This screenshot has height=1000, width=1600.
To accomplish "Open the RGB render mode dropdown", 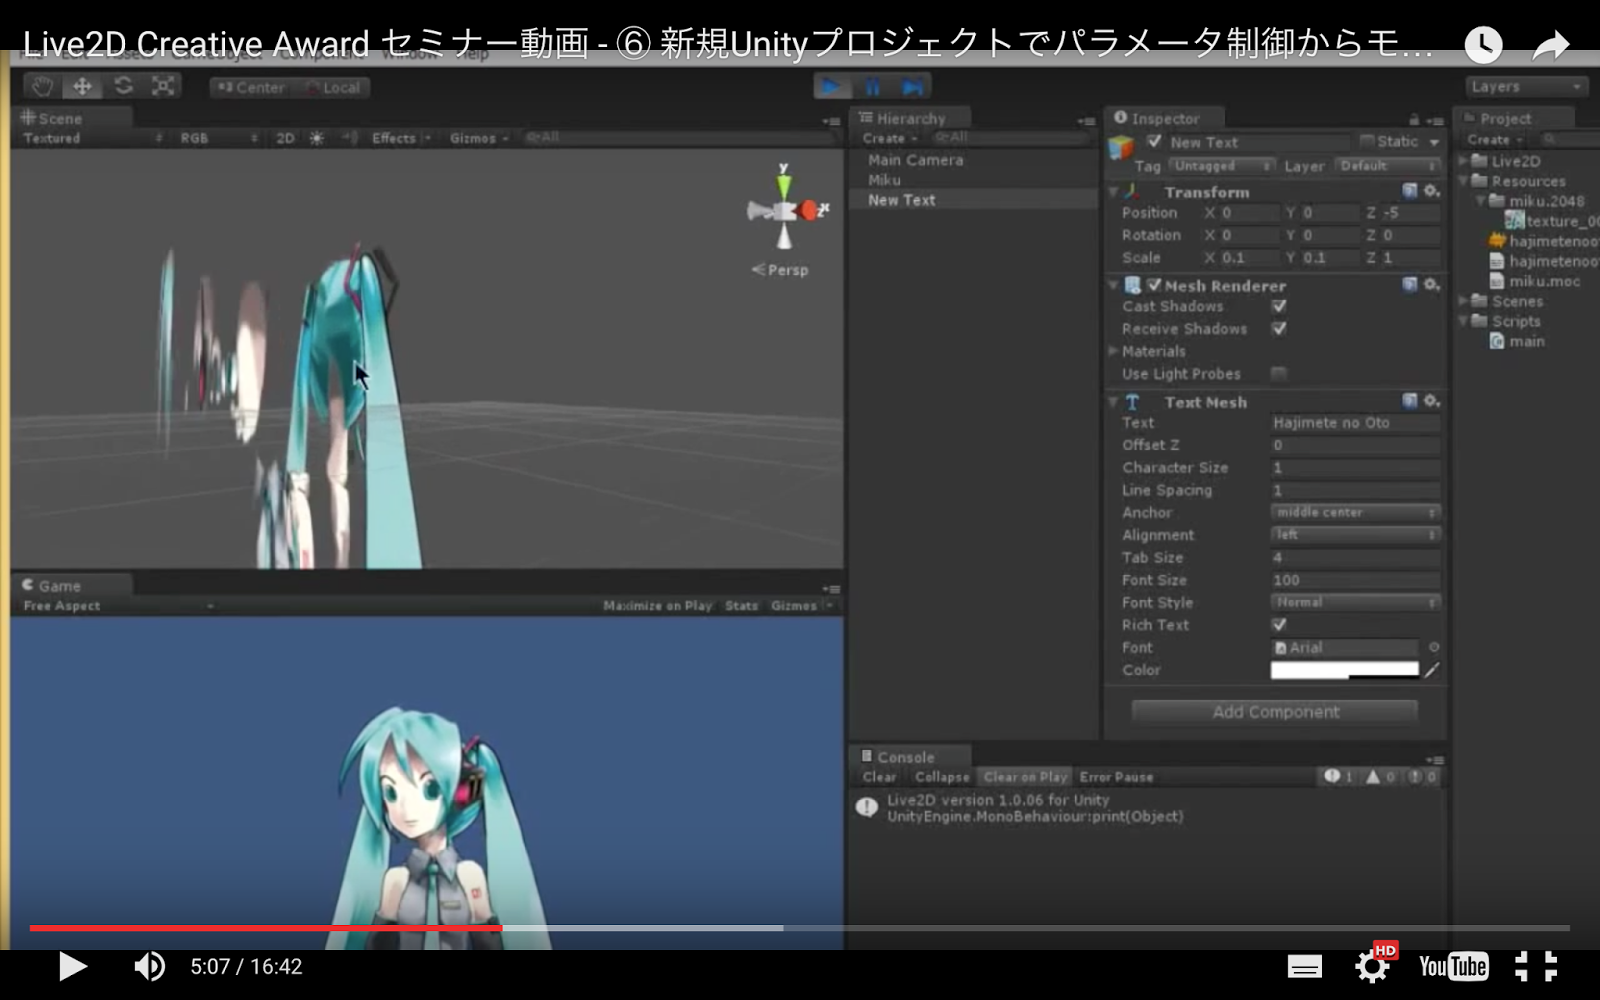I will click(218, 138).
